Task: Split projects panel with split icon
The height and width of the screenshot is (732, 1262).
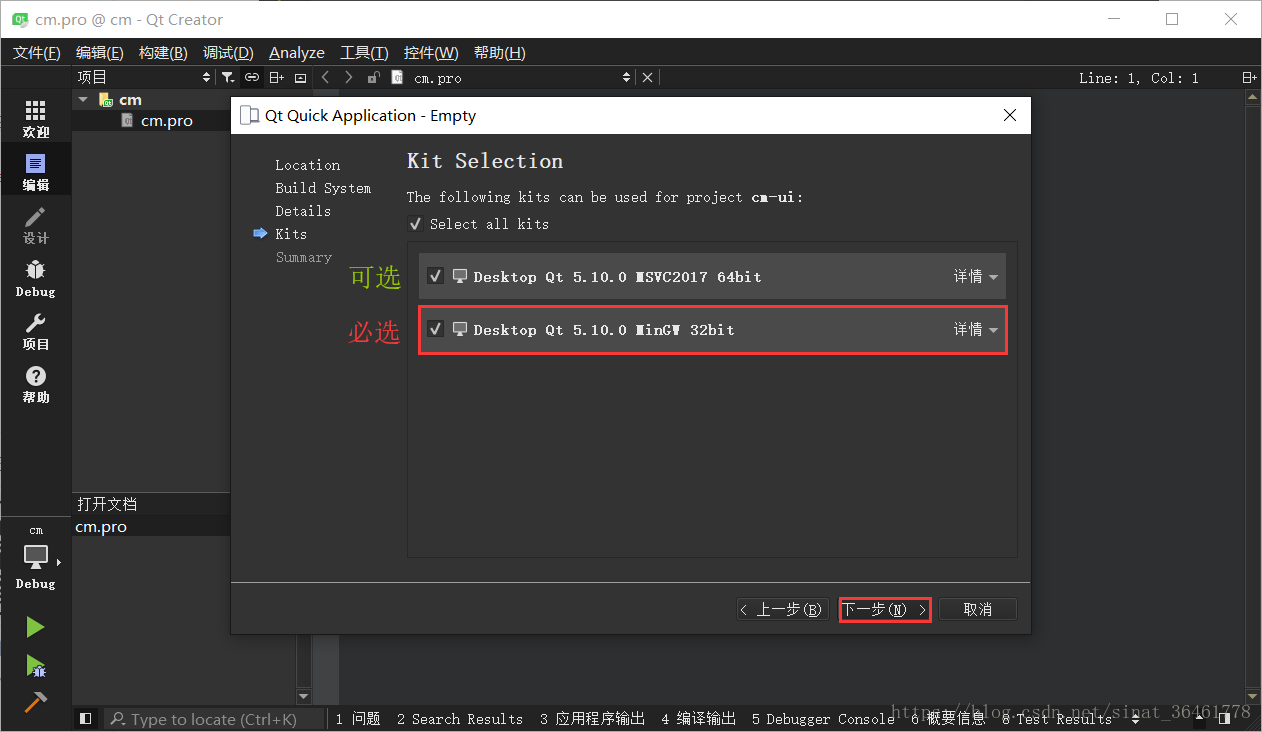Action: (x=276, y=77)
